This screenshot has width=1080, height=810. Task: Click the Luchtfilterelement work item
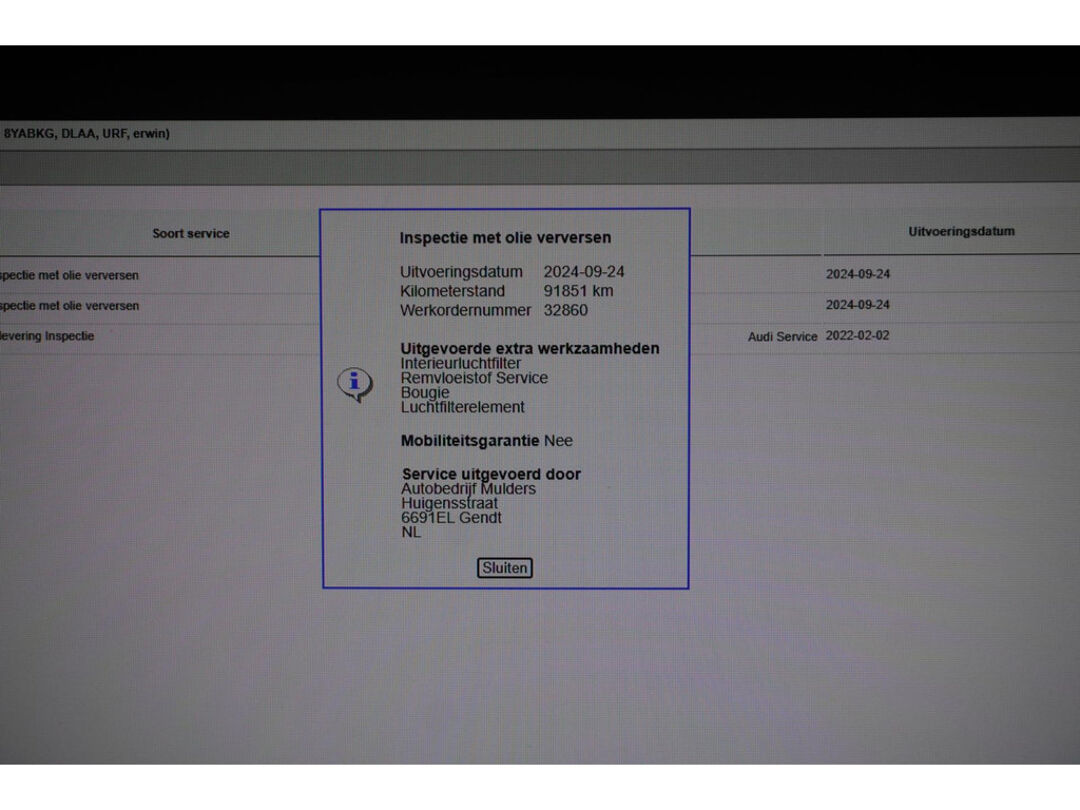point(462,407)
